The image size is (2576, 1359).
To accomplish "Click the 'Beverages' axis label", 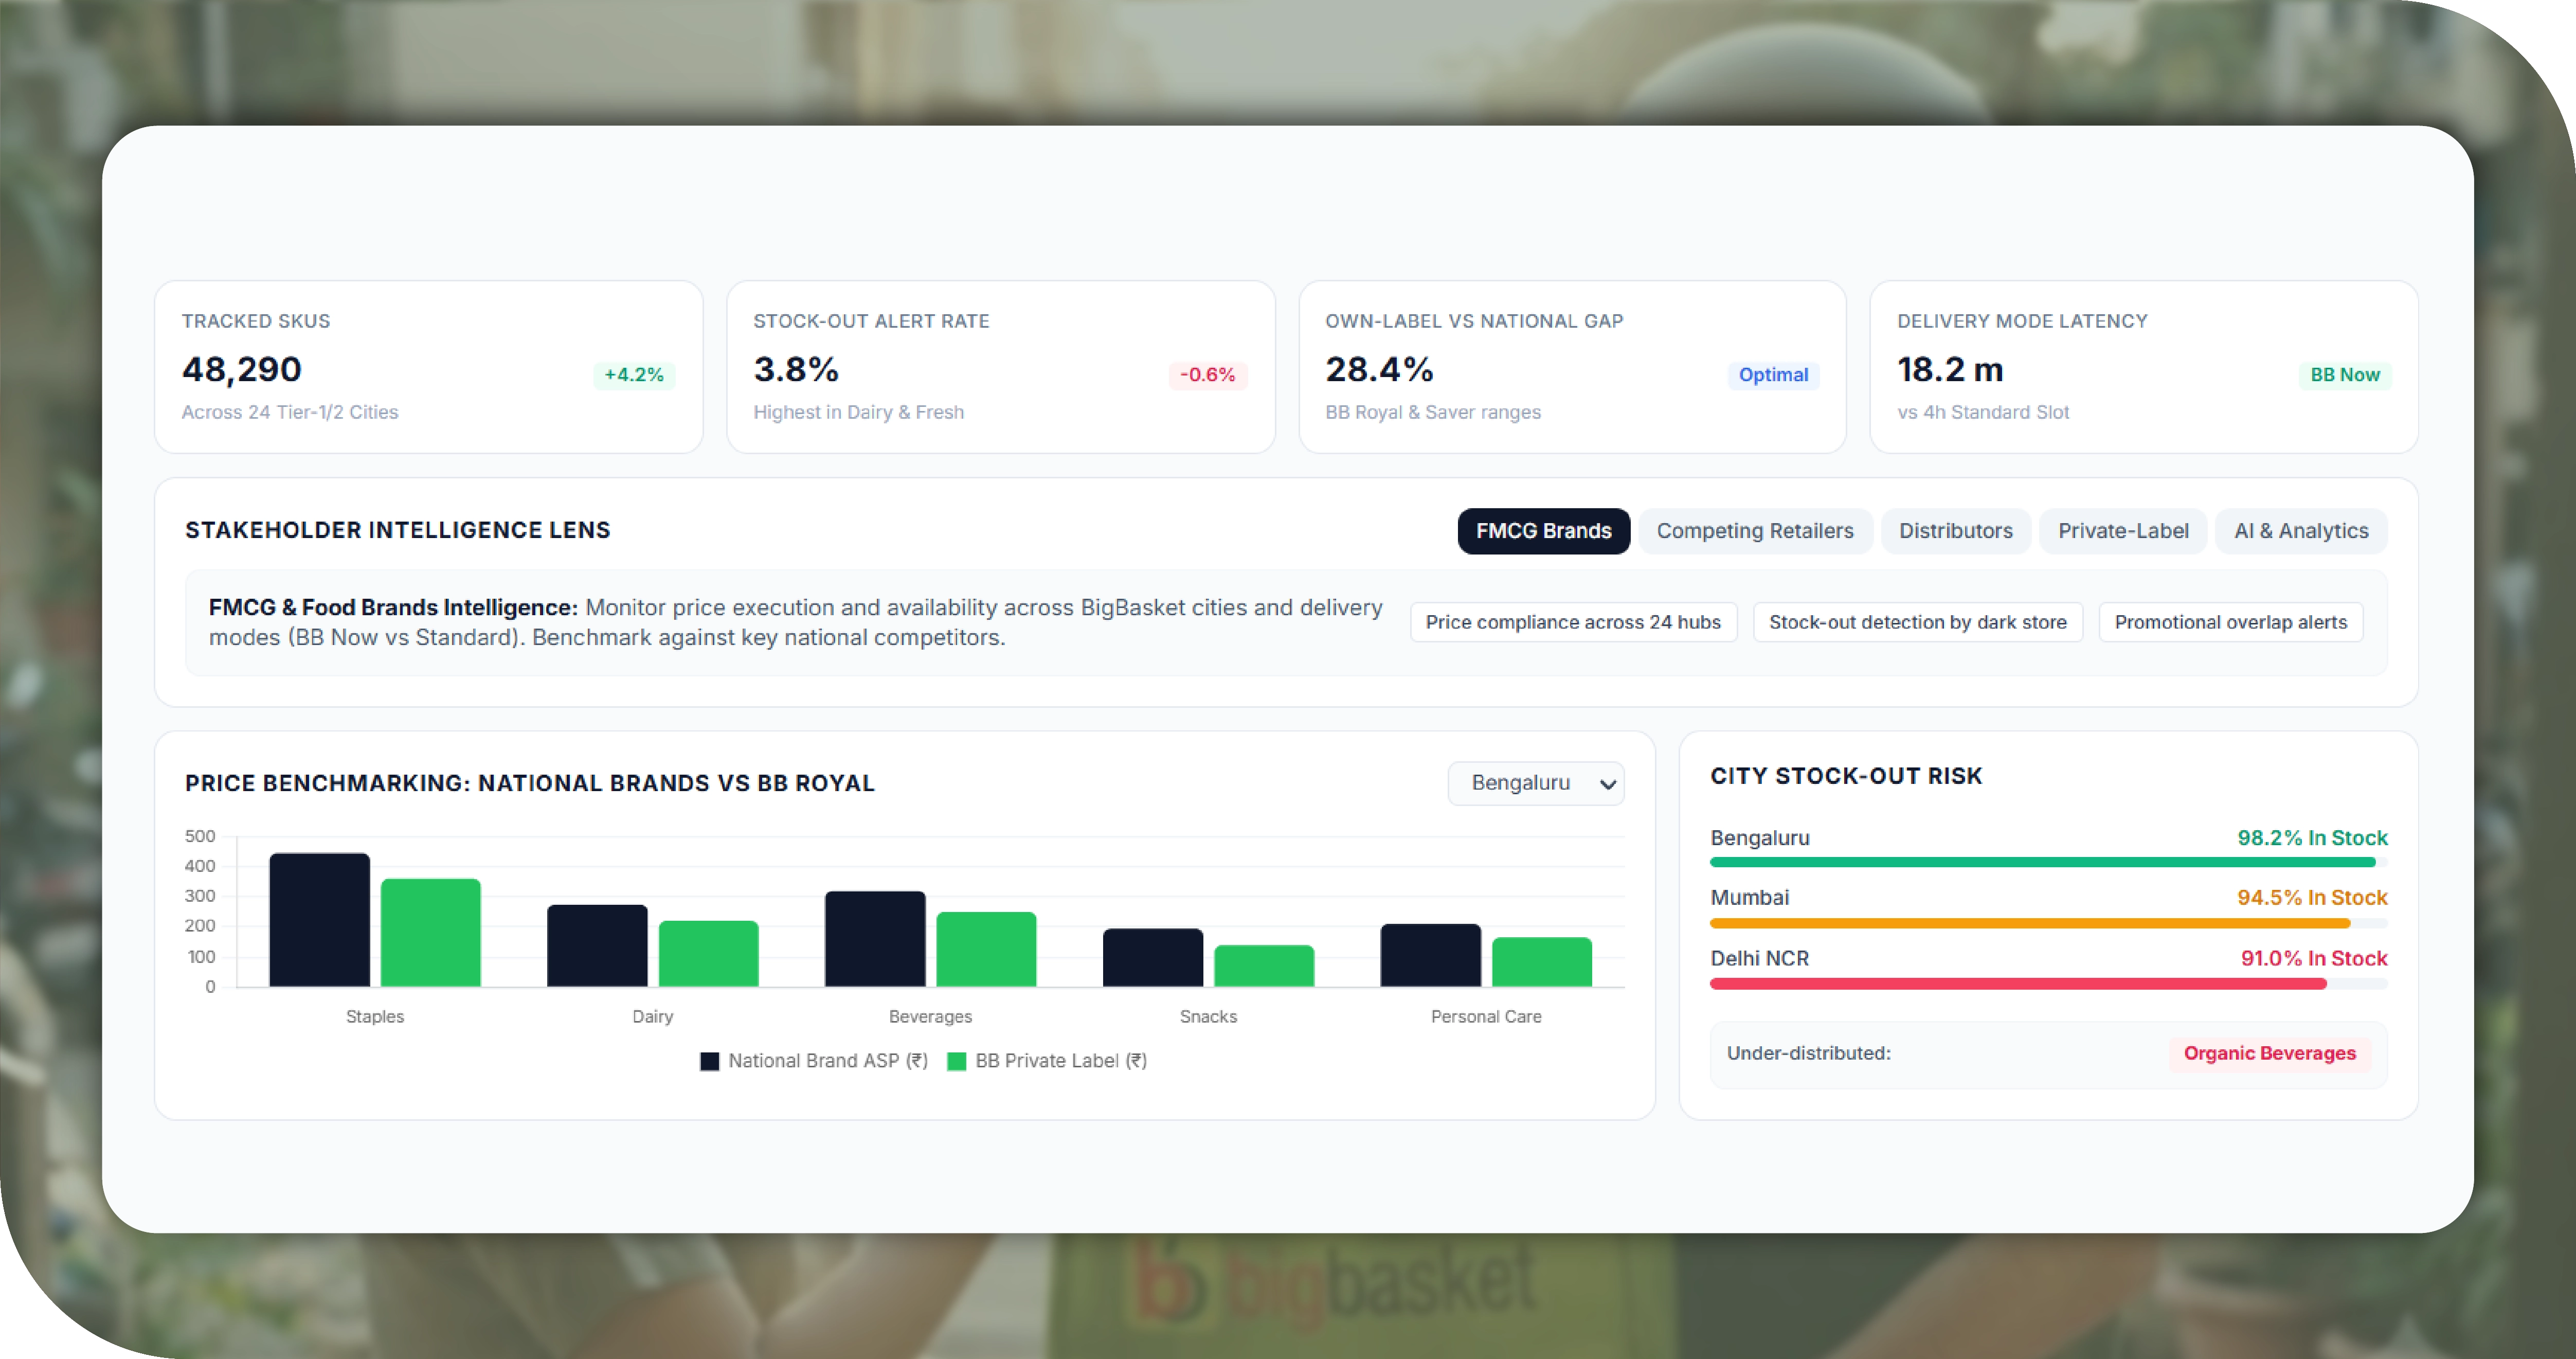I will (930, 1017).
